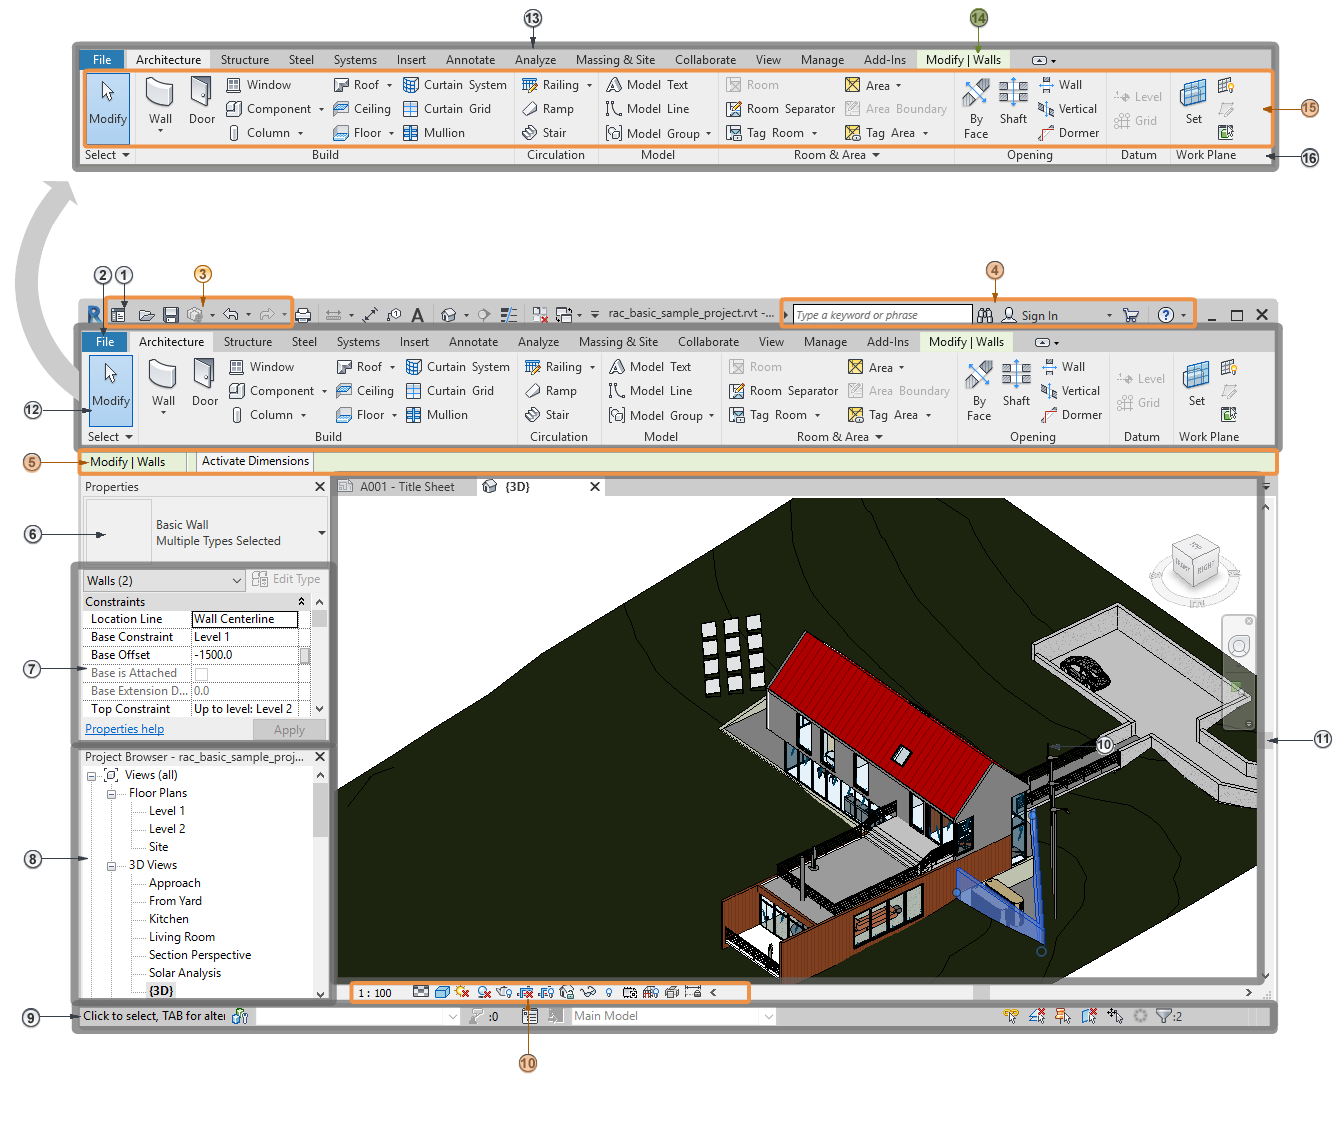Toggle Thin Lines in Quick Access Toolbar

tap(509, 315)
